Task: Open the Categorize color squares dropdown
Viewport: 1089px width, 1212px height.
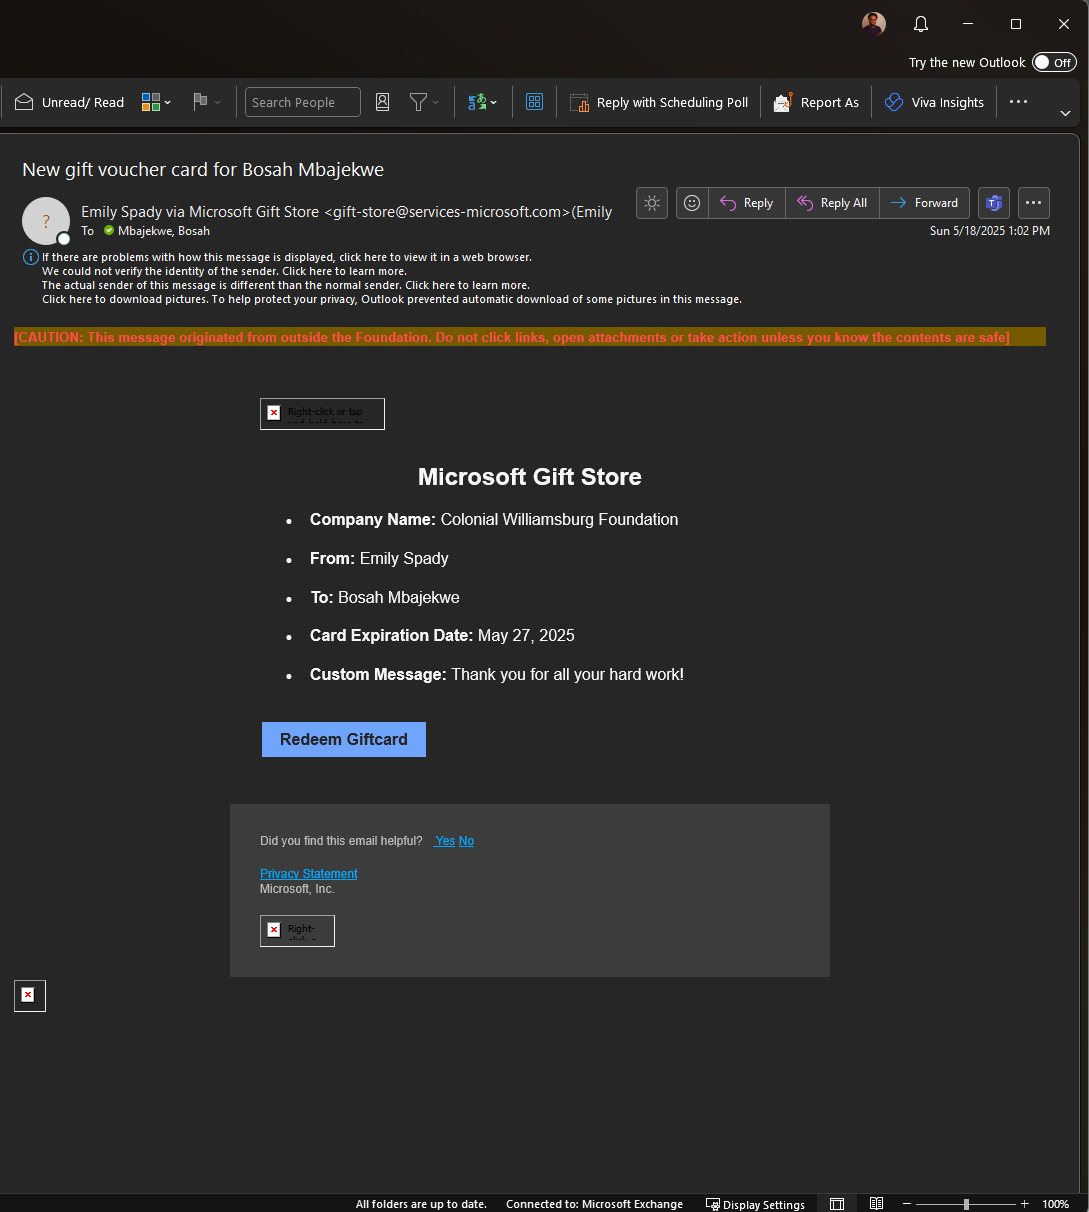Action: point(156,102)
